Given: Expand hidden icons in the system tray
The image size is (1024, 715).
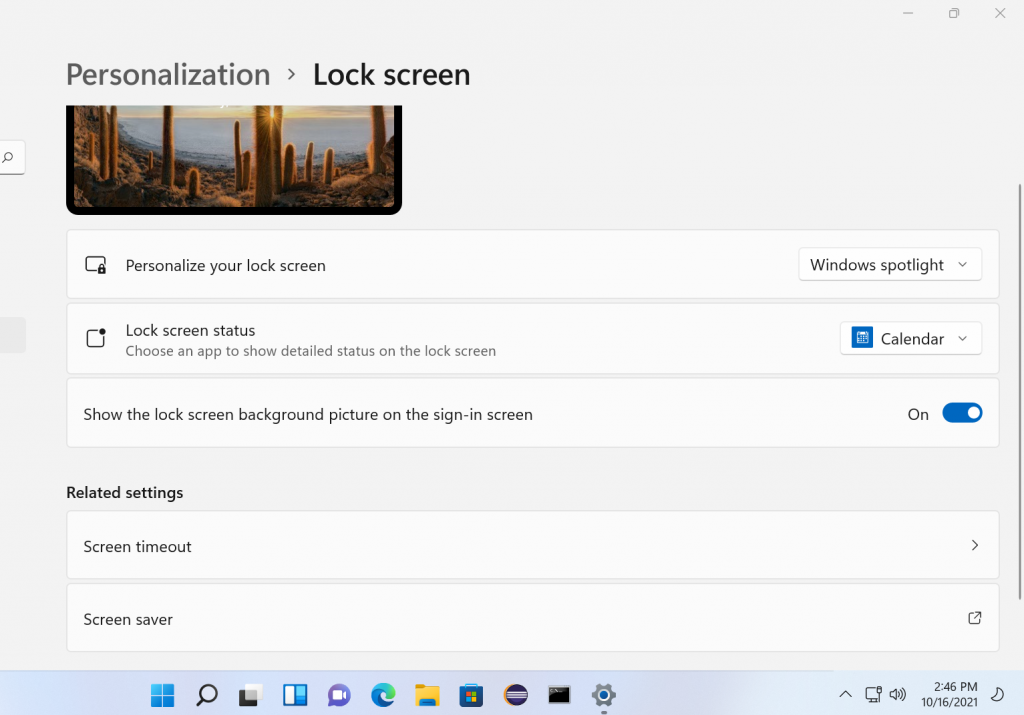Looking at the screenshot, I should pyautogui.click(x=846, y=694).
